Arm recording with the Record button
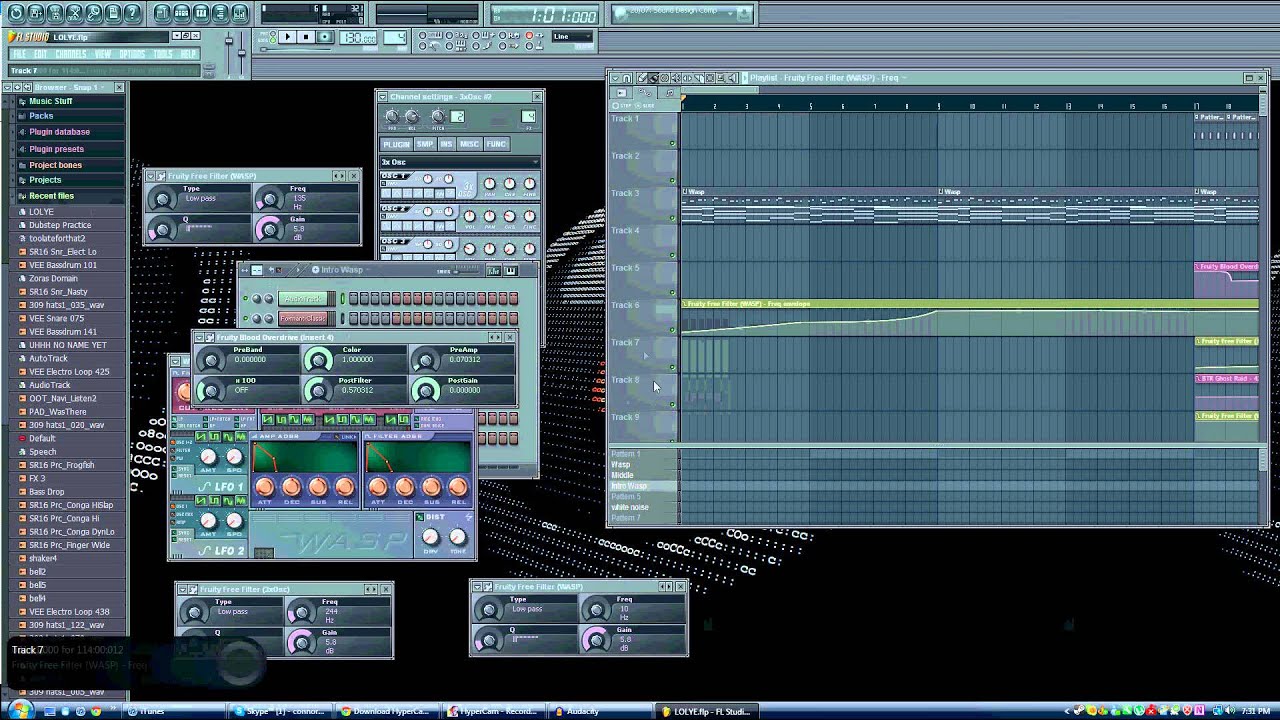1280x720 pixels. coord(325,37)
